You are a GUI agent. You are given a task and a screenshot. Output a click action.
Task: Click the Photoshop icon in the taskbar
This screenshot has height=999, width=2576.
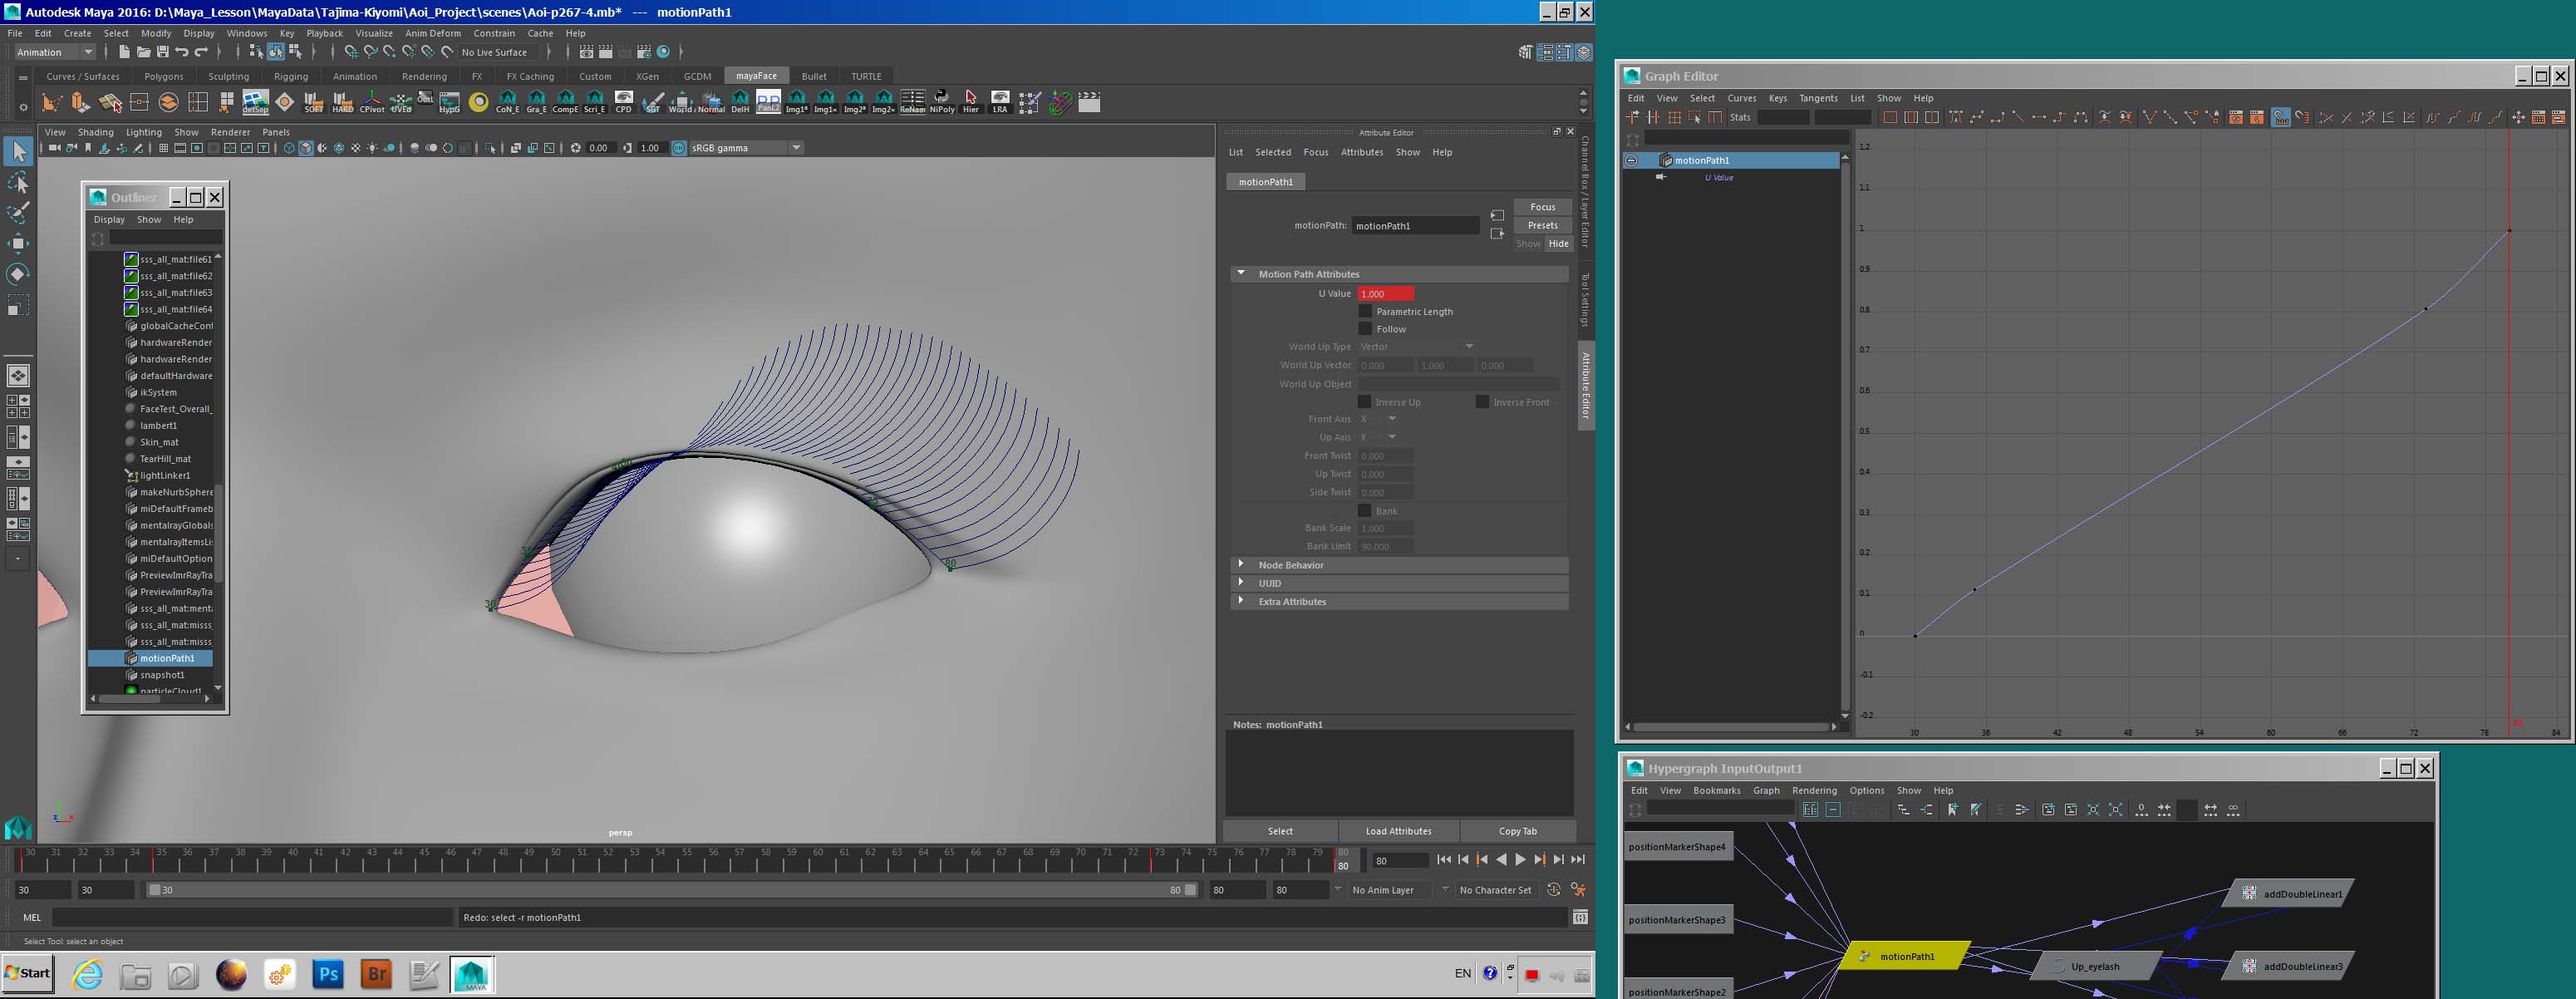pyautogui.click(x=328, y=974)
